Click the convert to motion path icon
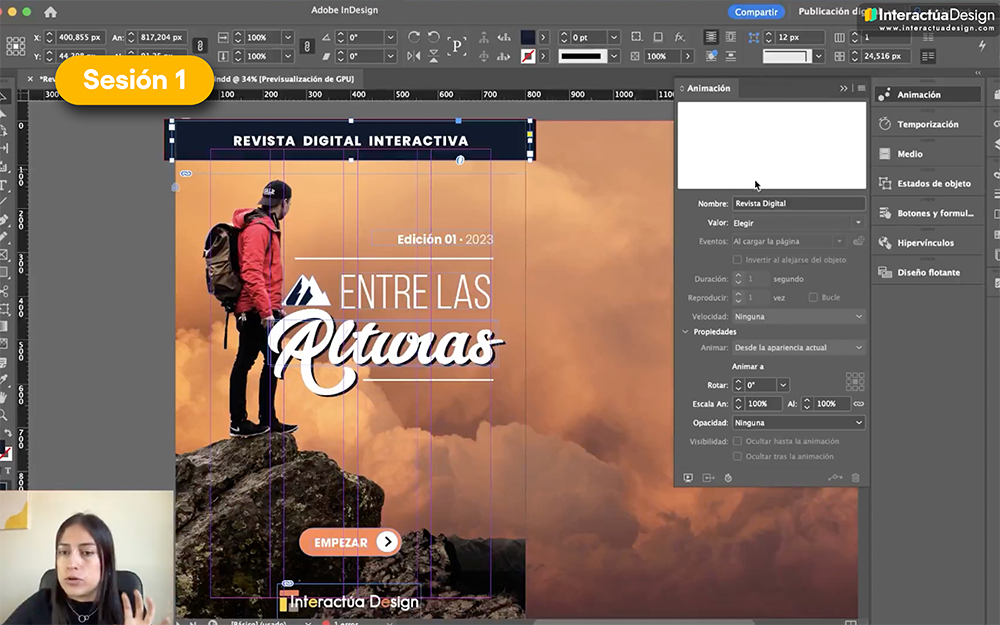Viewport: 1000px width, 625px height. (835, 478)
